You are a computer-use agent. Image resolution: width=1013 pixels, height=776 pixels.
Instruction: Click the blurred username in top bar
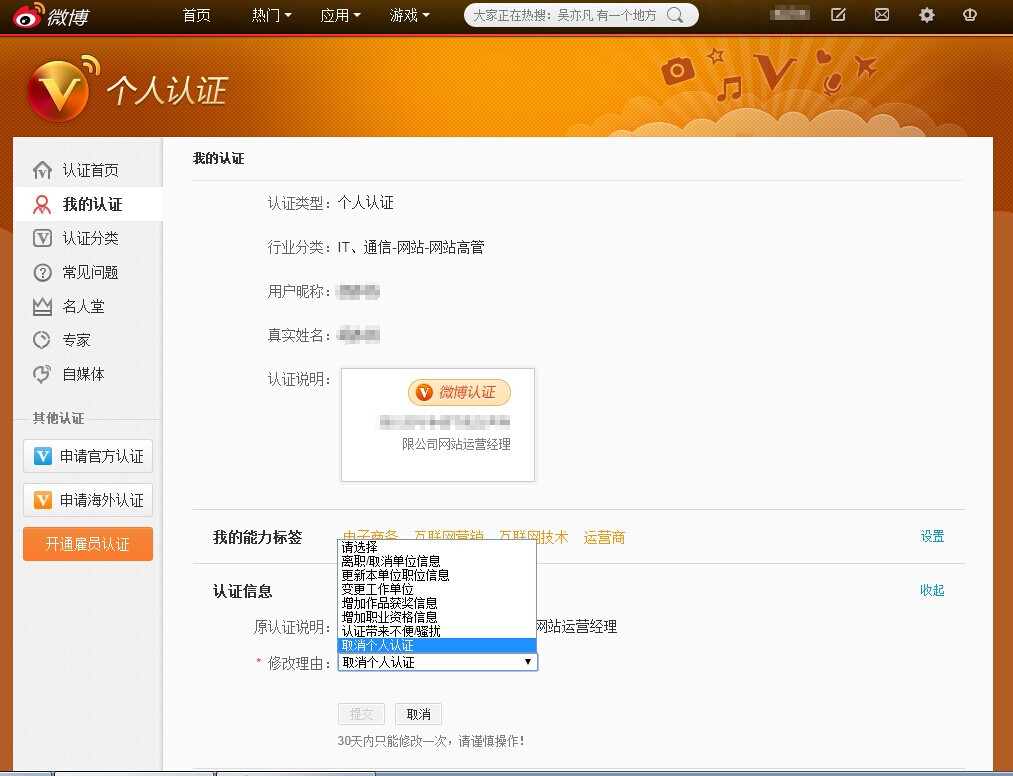point(789,14)
